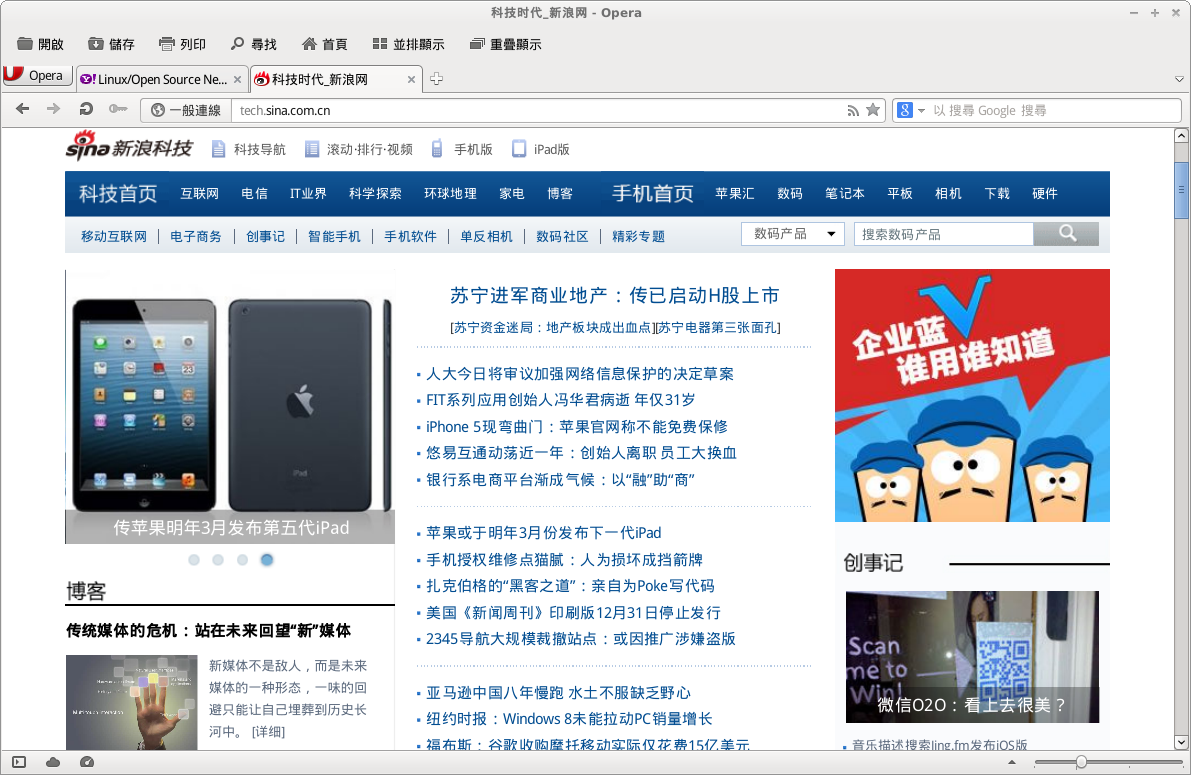The height and width of the screenshot is (775, 1191).
Task: Close the Linux/Open Source News tab
Action: 237,79
